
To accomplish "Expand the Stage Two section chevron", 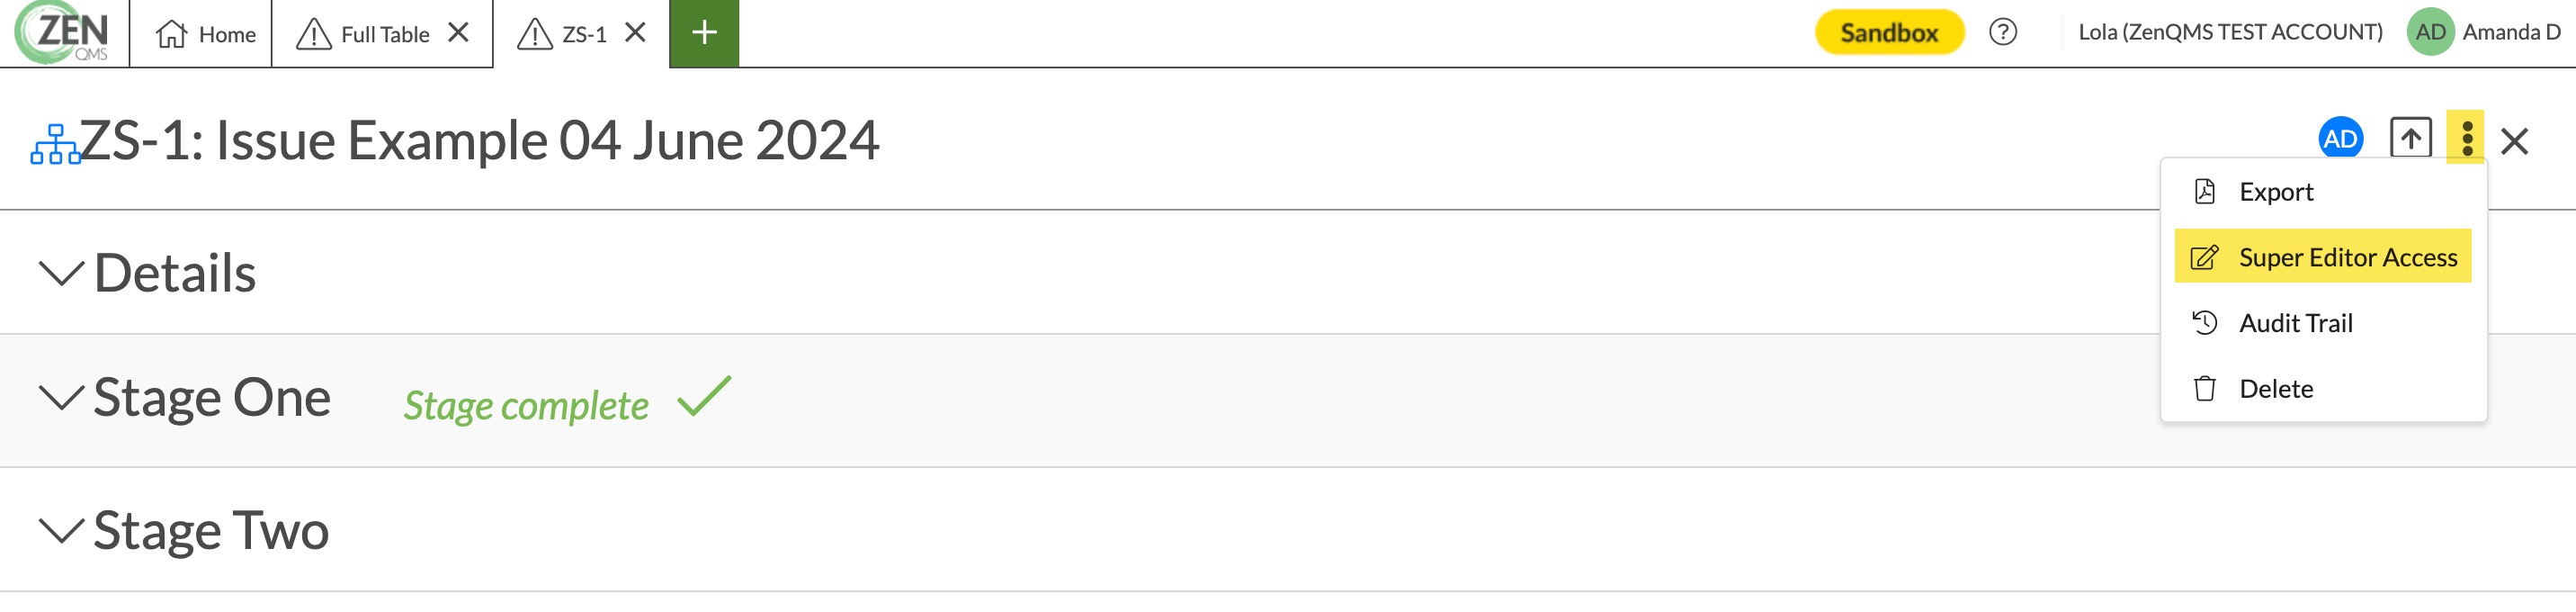I will [x=61, y=530].
